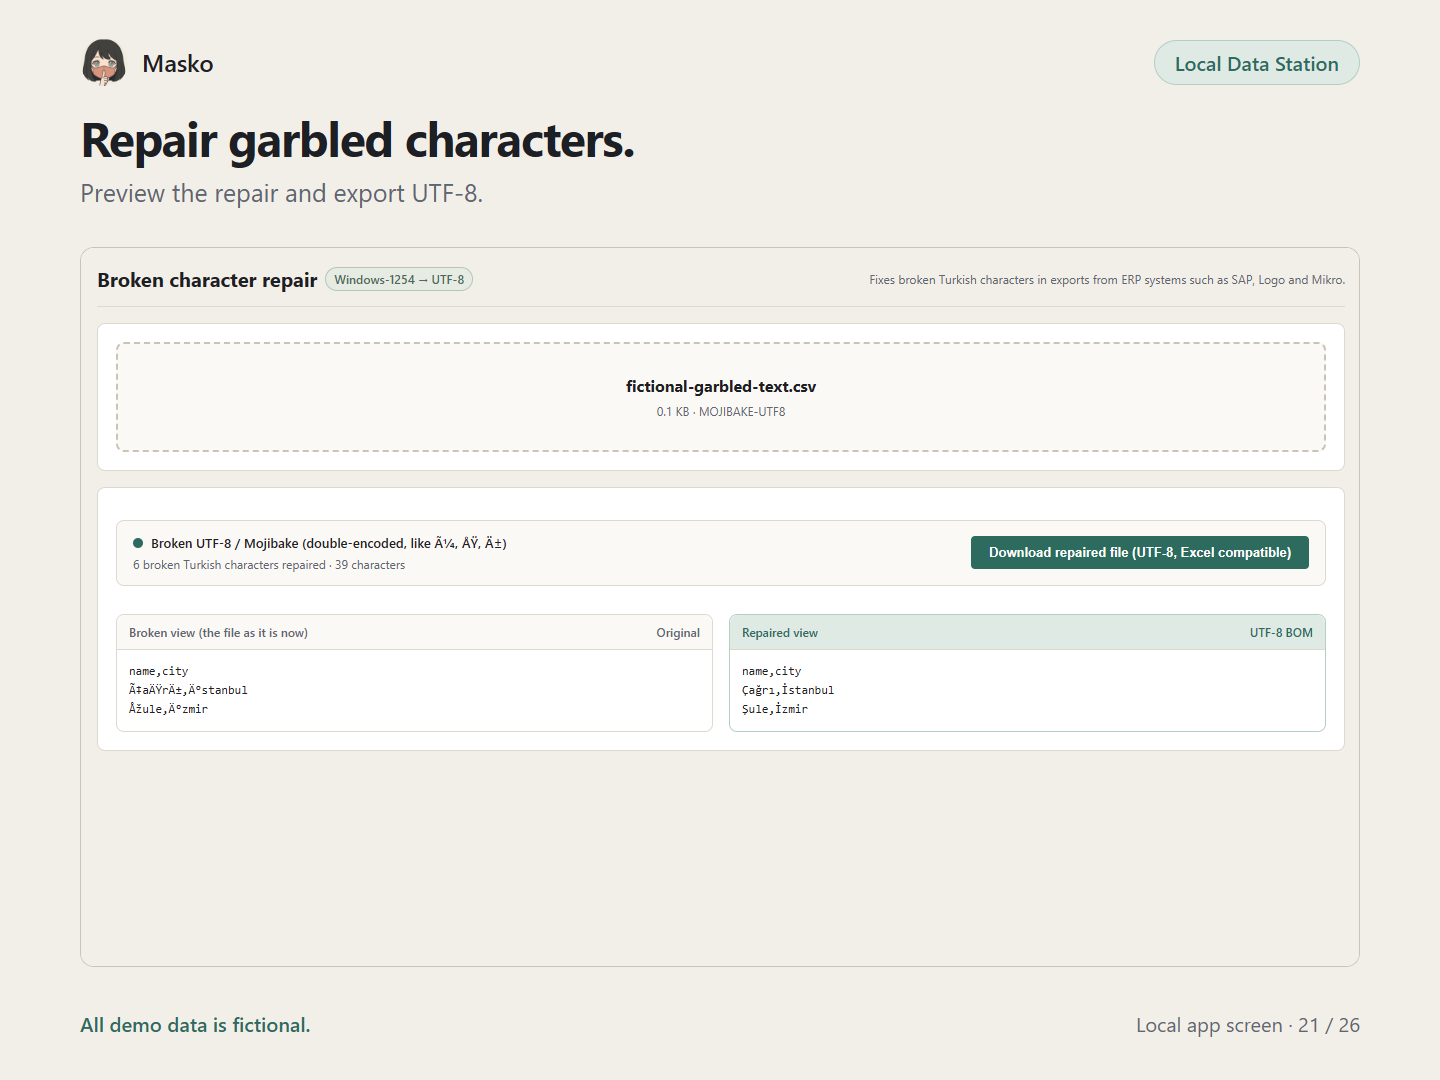Click the ERP systems description text

1107,280
